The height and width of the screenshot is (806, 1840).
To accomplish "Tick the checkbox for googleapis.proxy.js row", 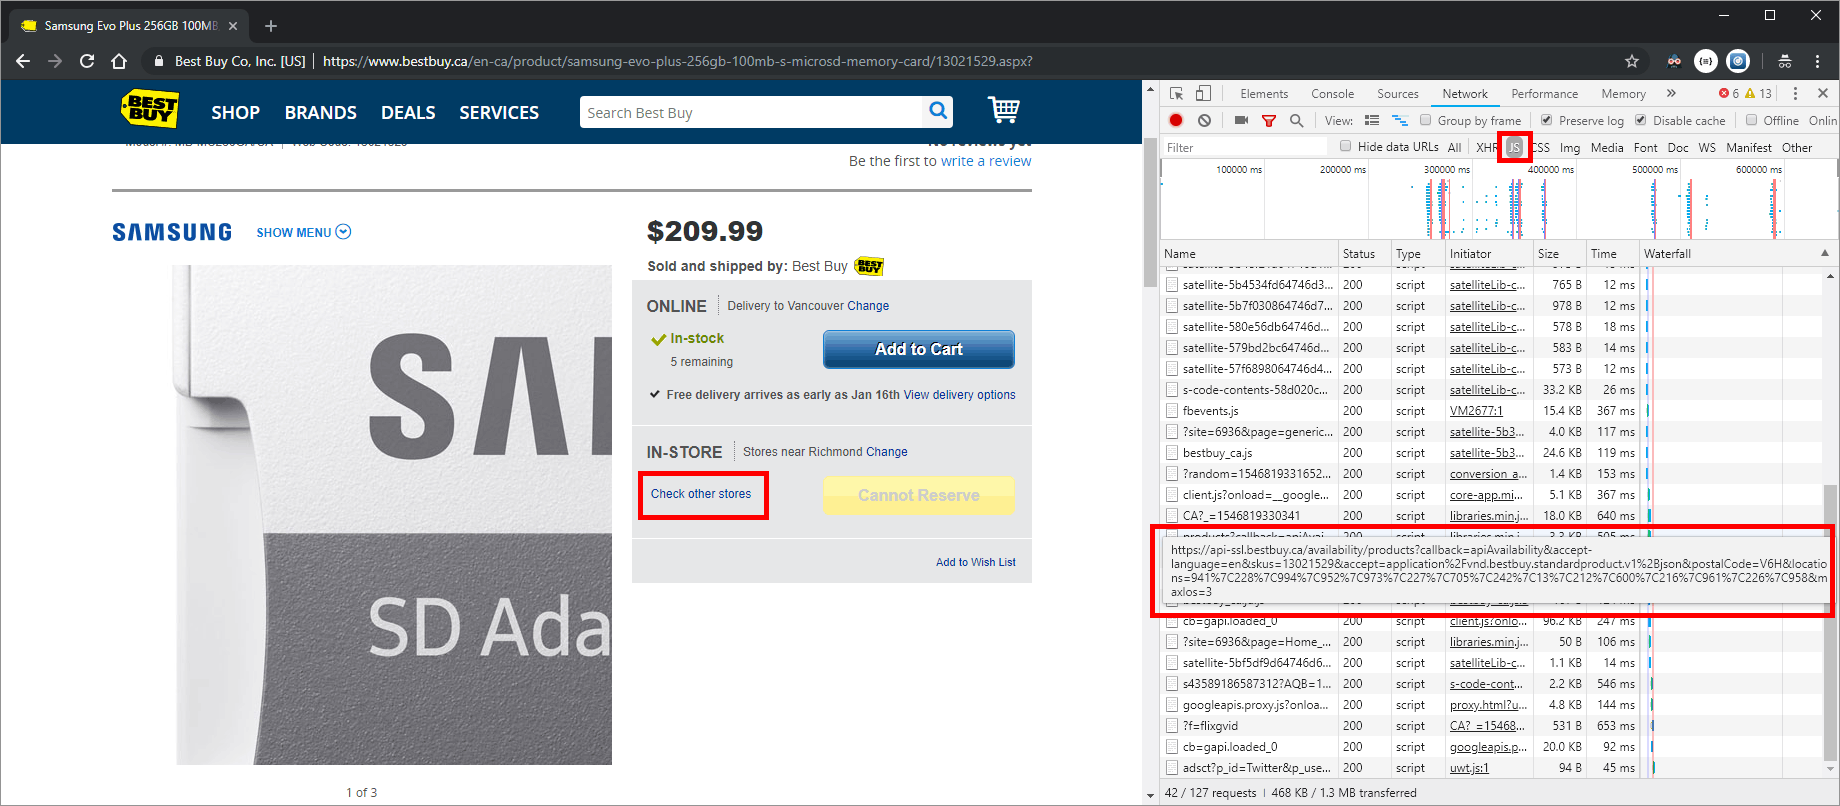I will [x=1172, y=704].
